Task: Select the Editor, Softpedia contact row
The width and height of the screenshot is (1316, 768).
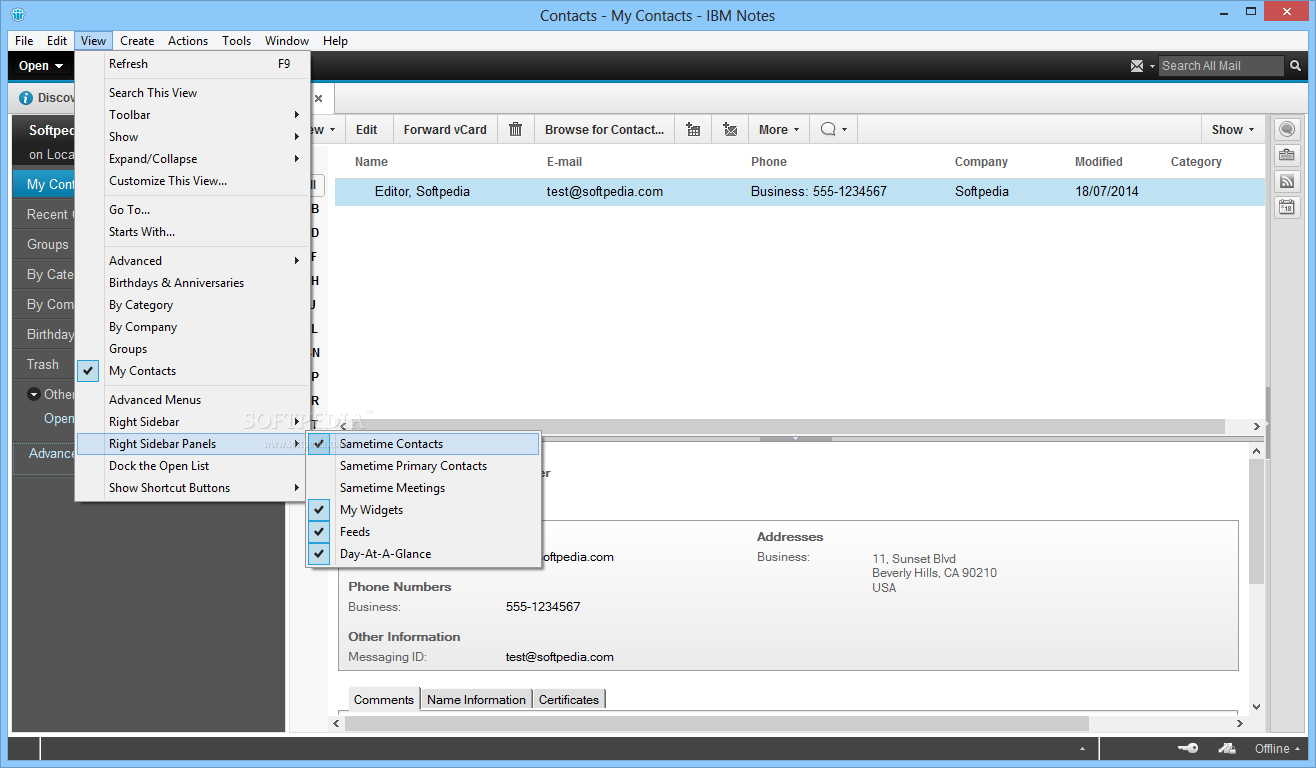Action: pos(800,192)
